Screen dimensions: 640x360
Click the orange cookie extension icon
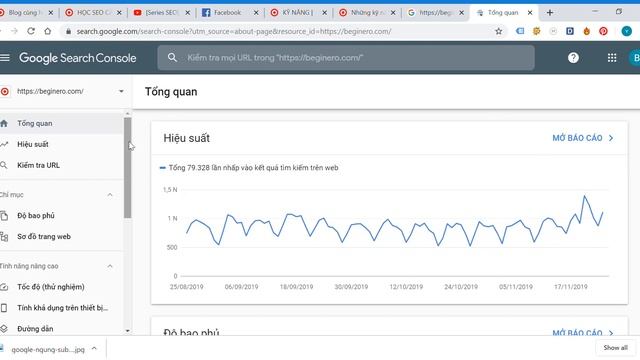click(x=536, y=31)
